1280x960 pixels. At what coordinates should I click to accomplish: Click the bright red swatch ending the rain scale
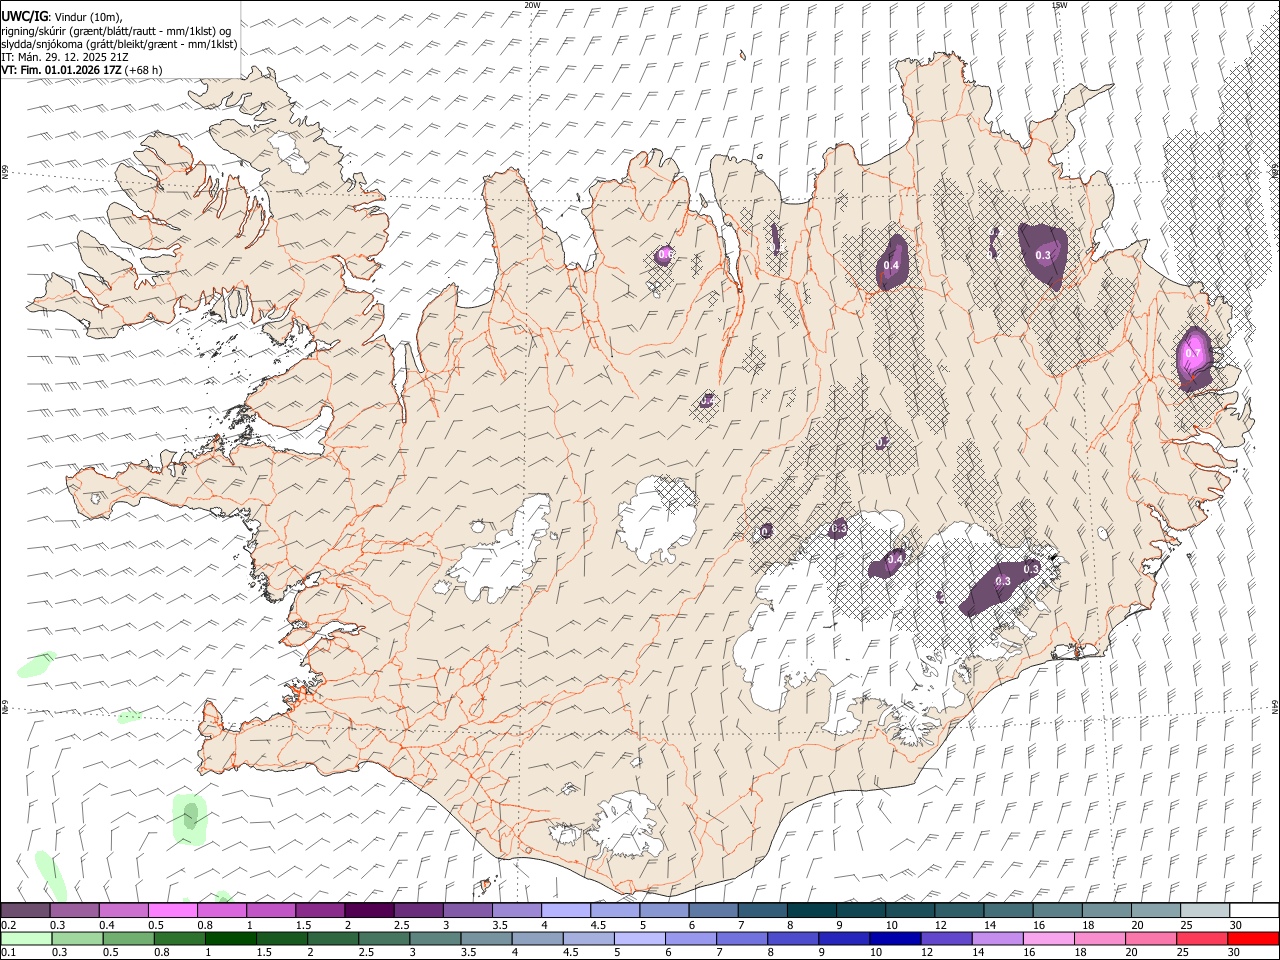point(1253,938)
